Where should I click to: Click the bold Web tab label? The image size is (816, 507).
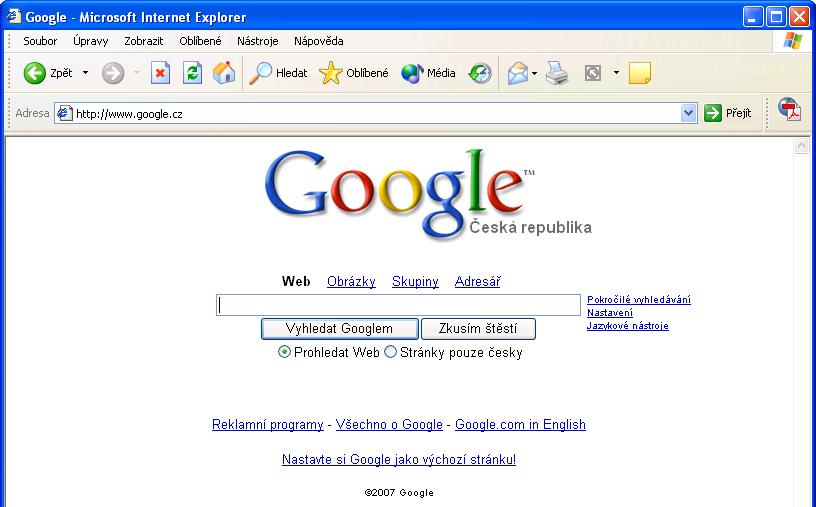click(x=296, y=282)
